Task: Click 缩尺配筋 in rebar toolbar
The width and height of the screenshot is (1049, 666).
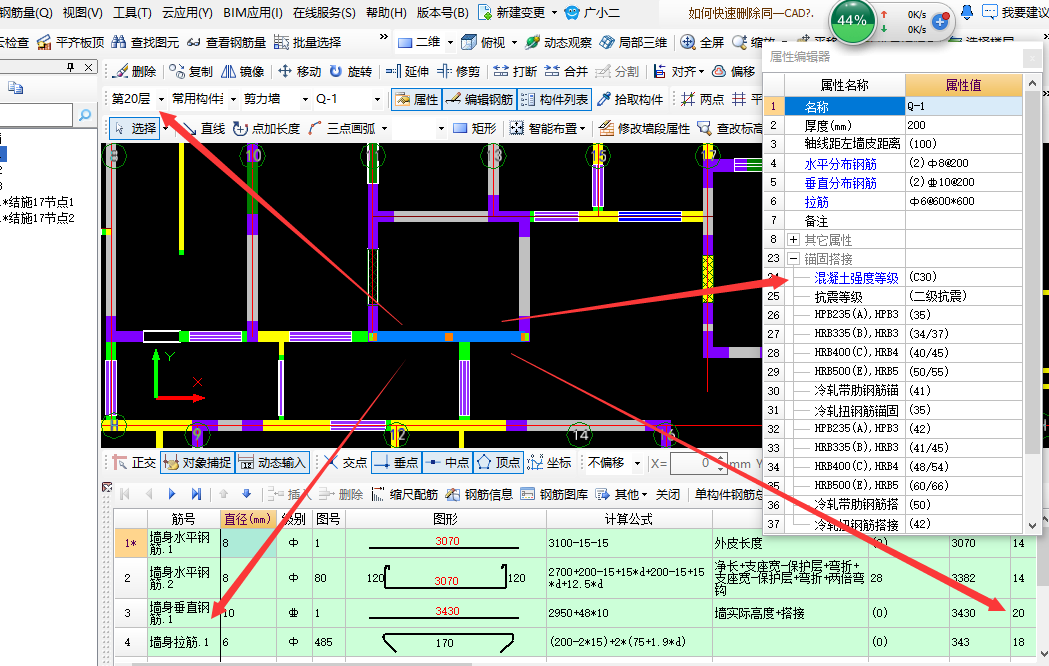Action: pyautogui.click(x=405, y=494)
